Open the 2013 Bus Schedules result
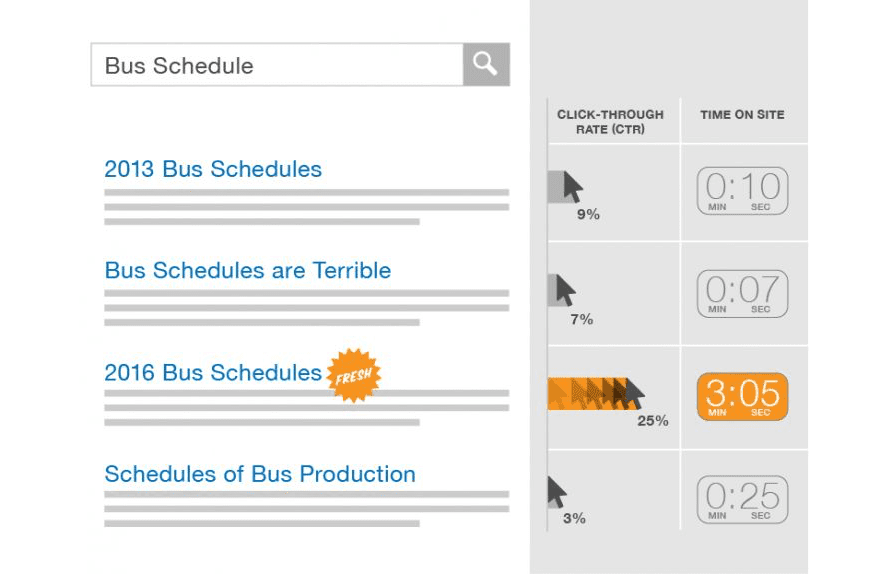880x574 pixels. [213, 169]
